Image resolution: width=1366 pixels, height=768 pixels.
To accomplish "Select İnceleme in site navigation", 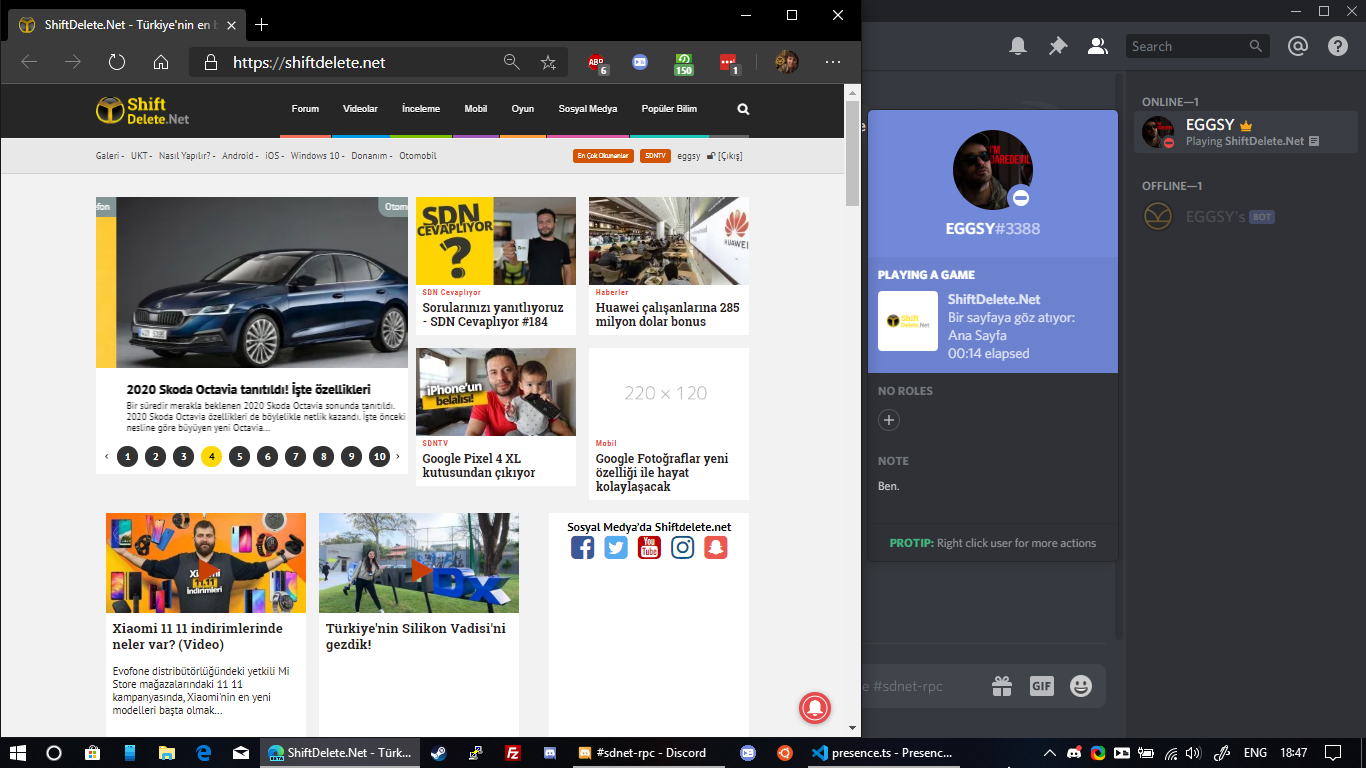I will (421, 109).
